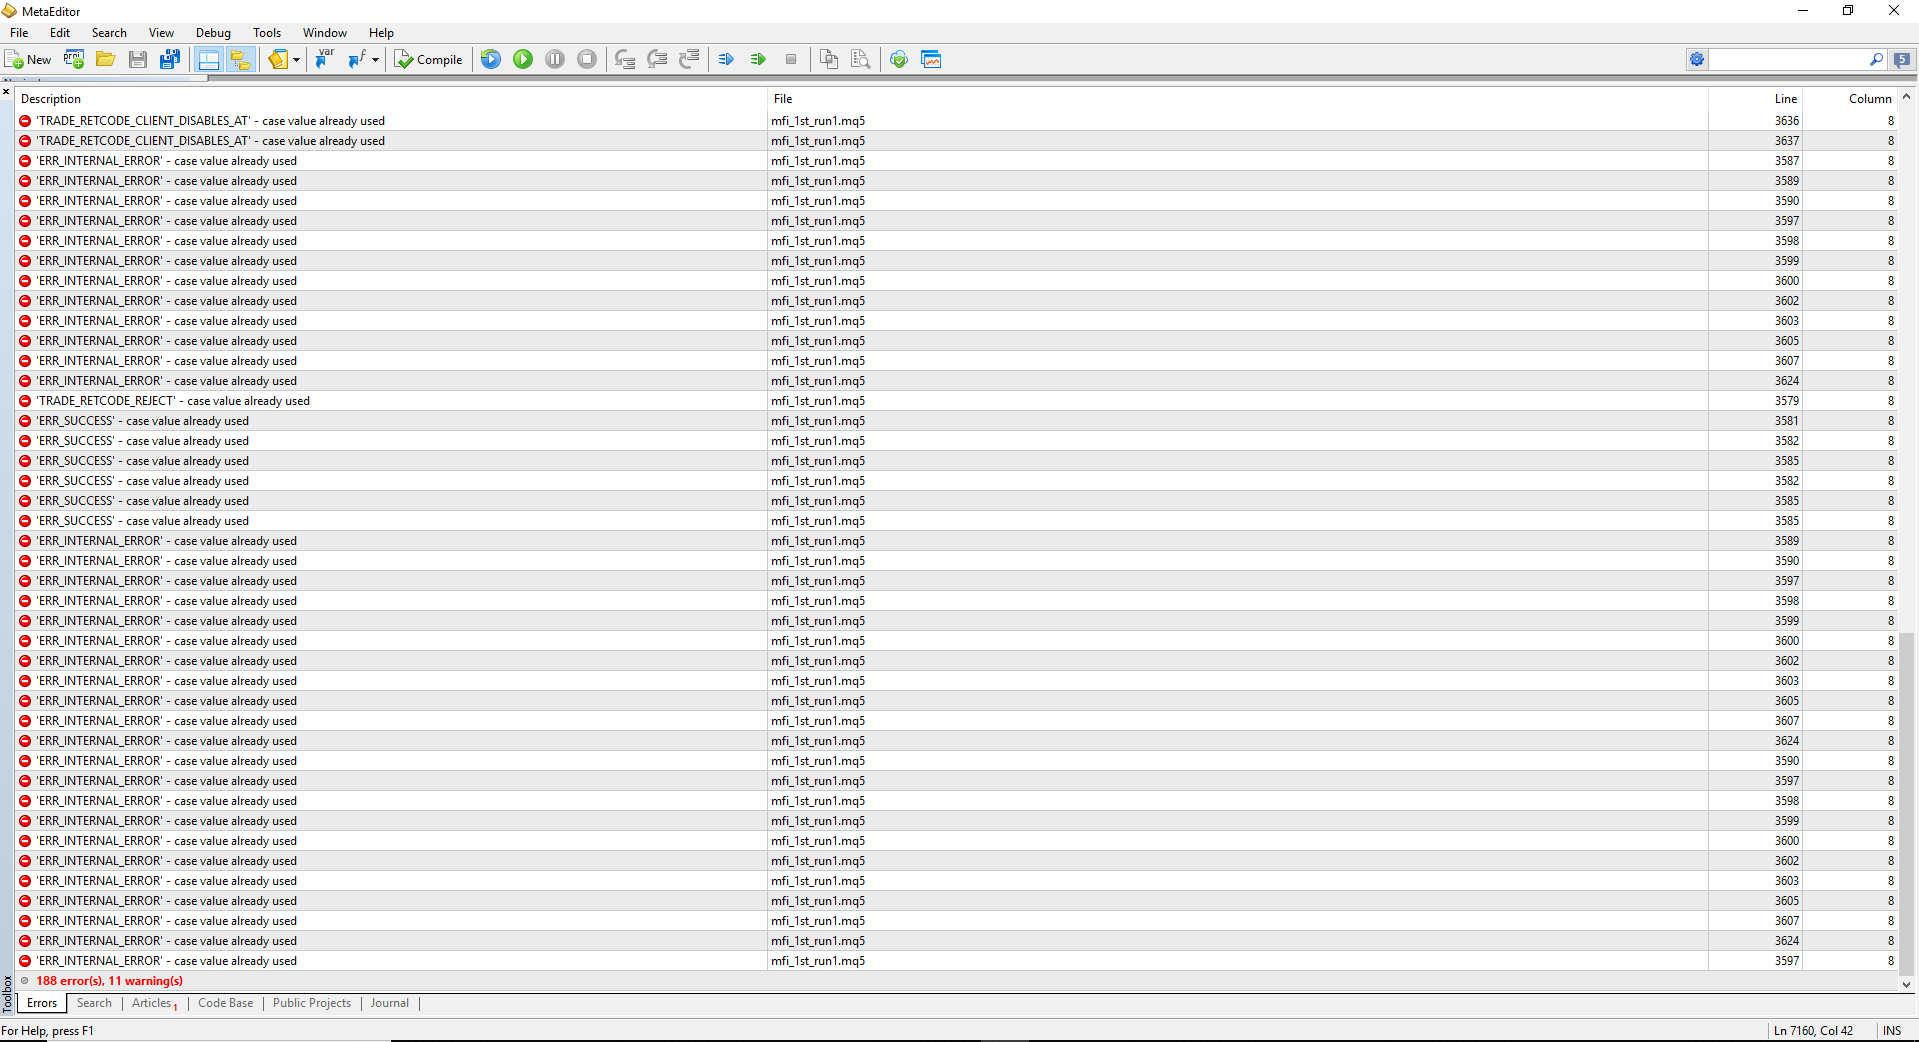Save the current file
The width and height of the screenshot is (1919, 1042).
tap(138, 60)
